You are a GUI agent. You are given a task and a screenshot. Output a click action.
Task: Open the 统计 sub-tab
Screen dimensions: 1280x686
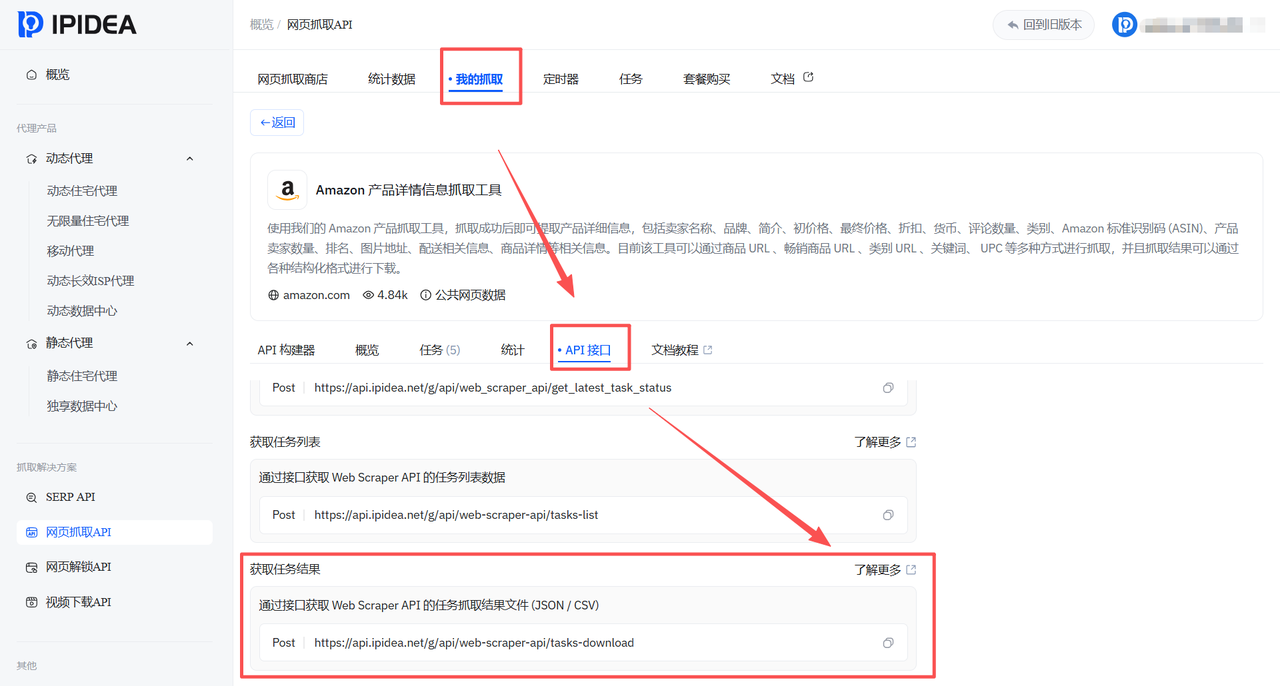512,350
